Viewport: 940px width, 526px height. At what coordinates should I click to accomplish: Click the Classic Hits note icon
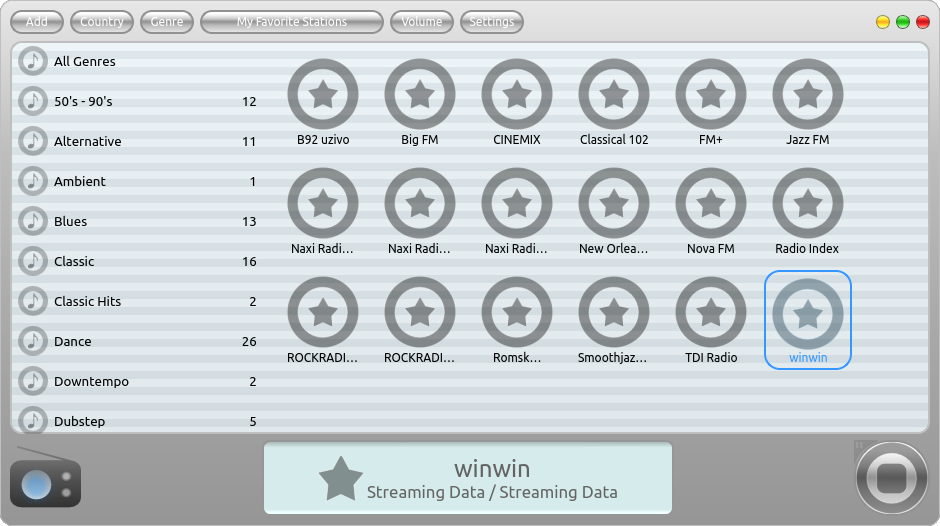pos(32,301)
